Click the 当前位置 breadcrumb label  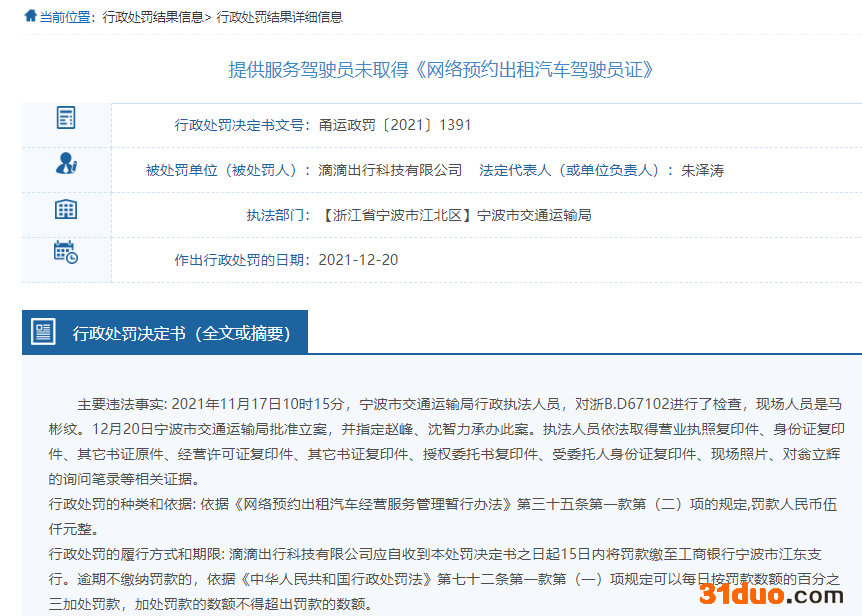point(67,17)
